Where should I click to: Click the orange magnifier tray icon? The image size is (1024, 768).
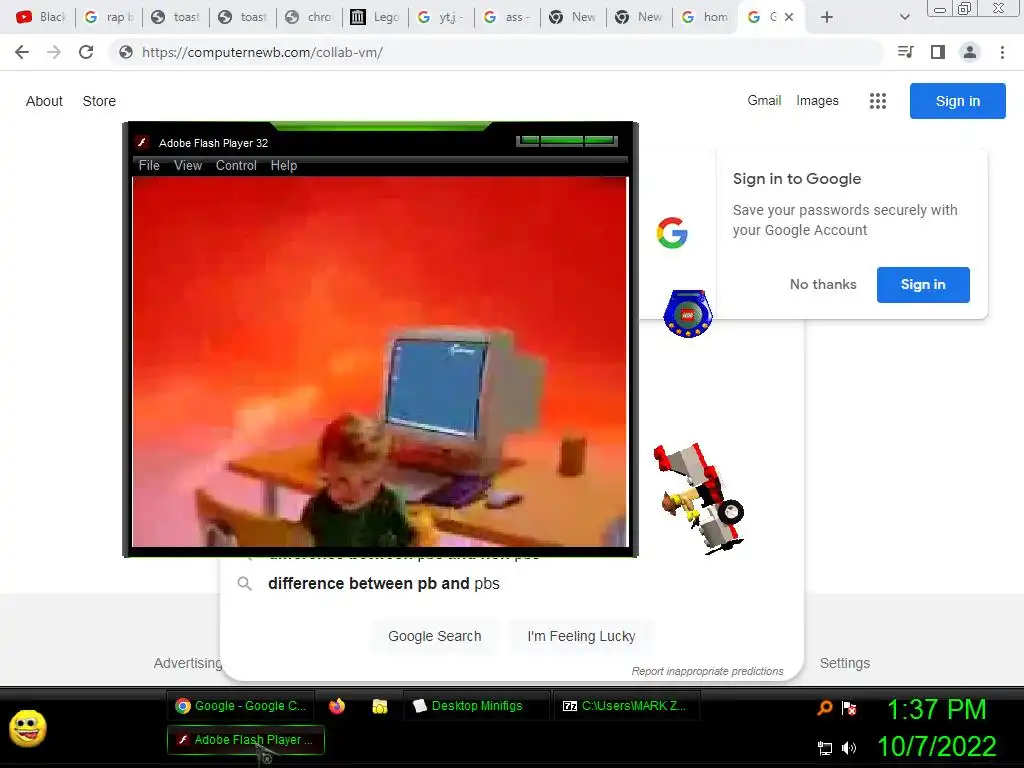point(825,707)
